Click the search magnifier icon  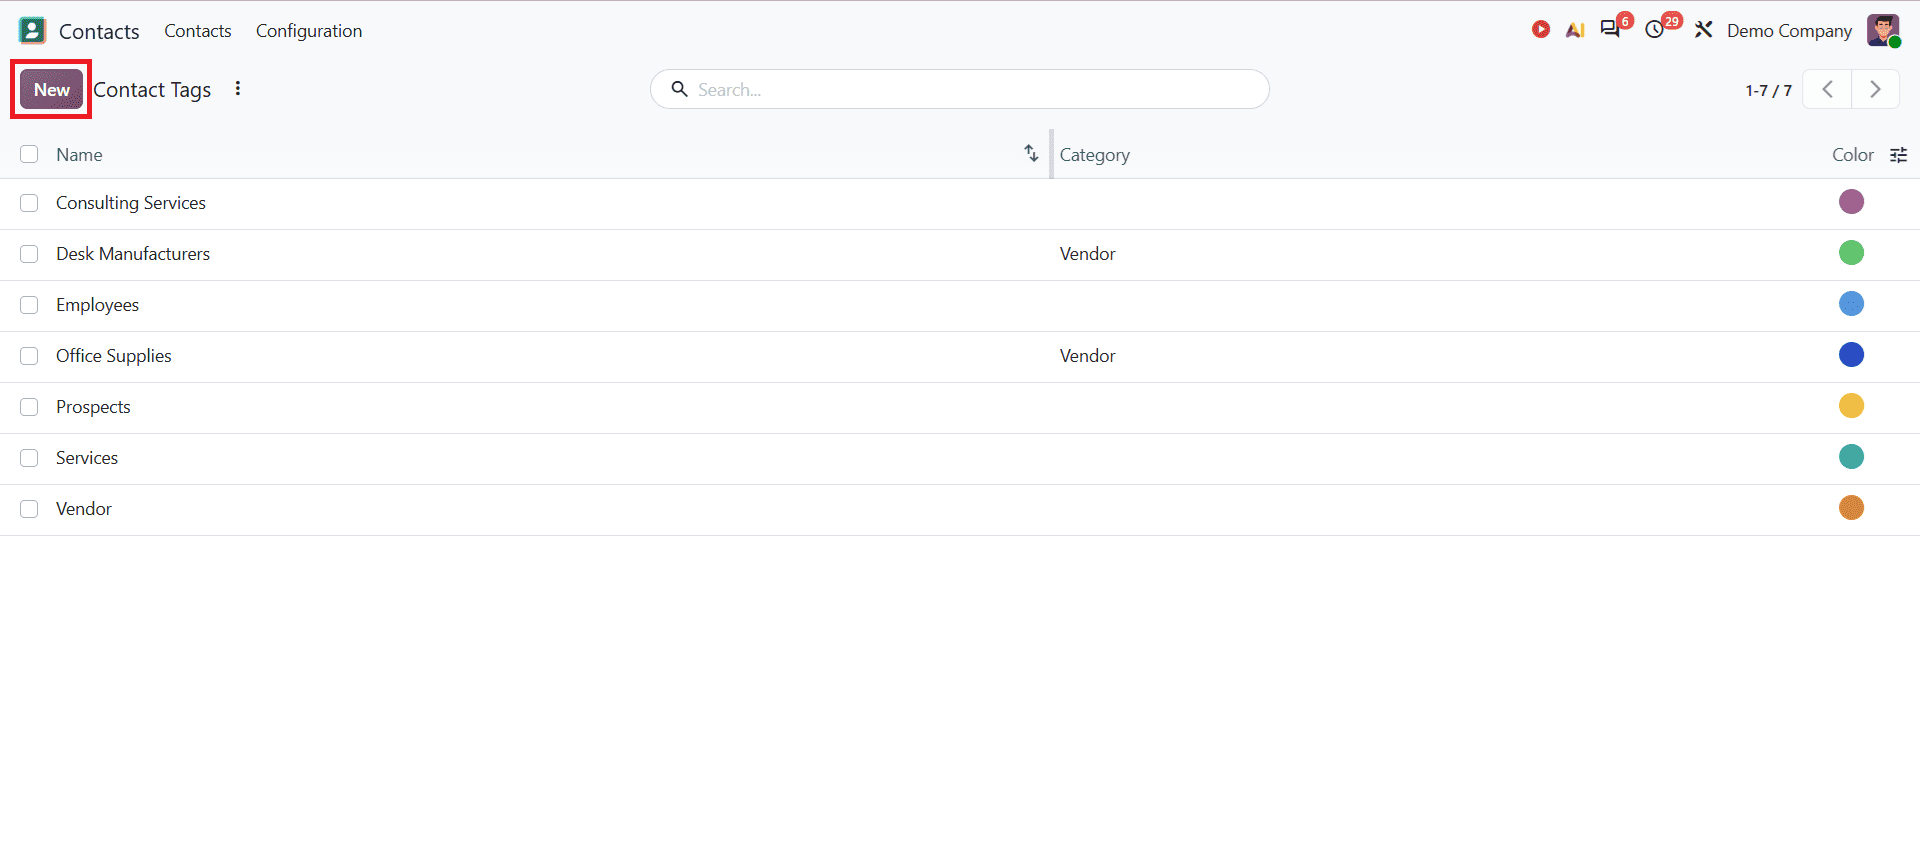(x=680, y=89)
